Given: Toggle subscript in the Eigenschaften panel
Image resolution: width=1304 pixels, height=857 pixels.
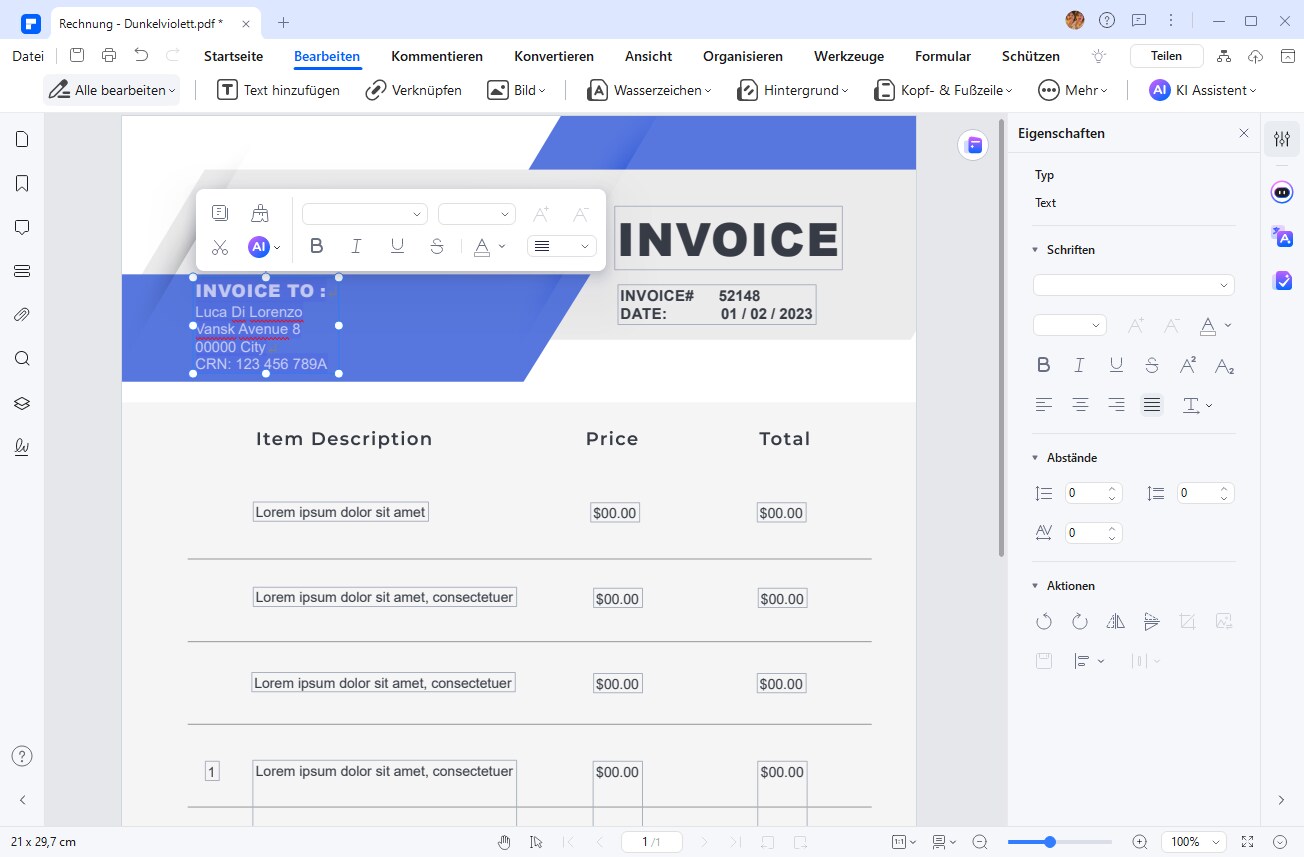Looking at the screenshot, I should (x=1224, y=365).
